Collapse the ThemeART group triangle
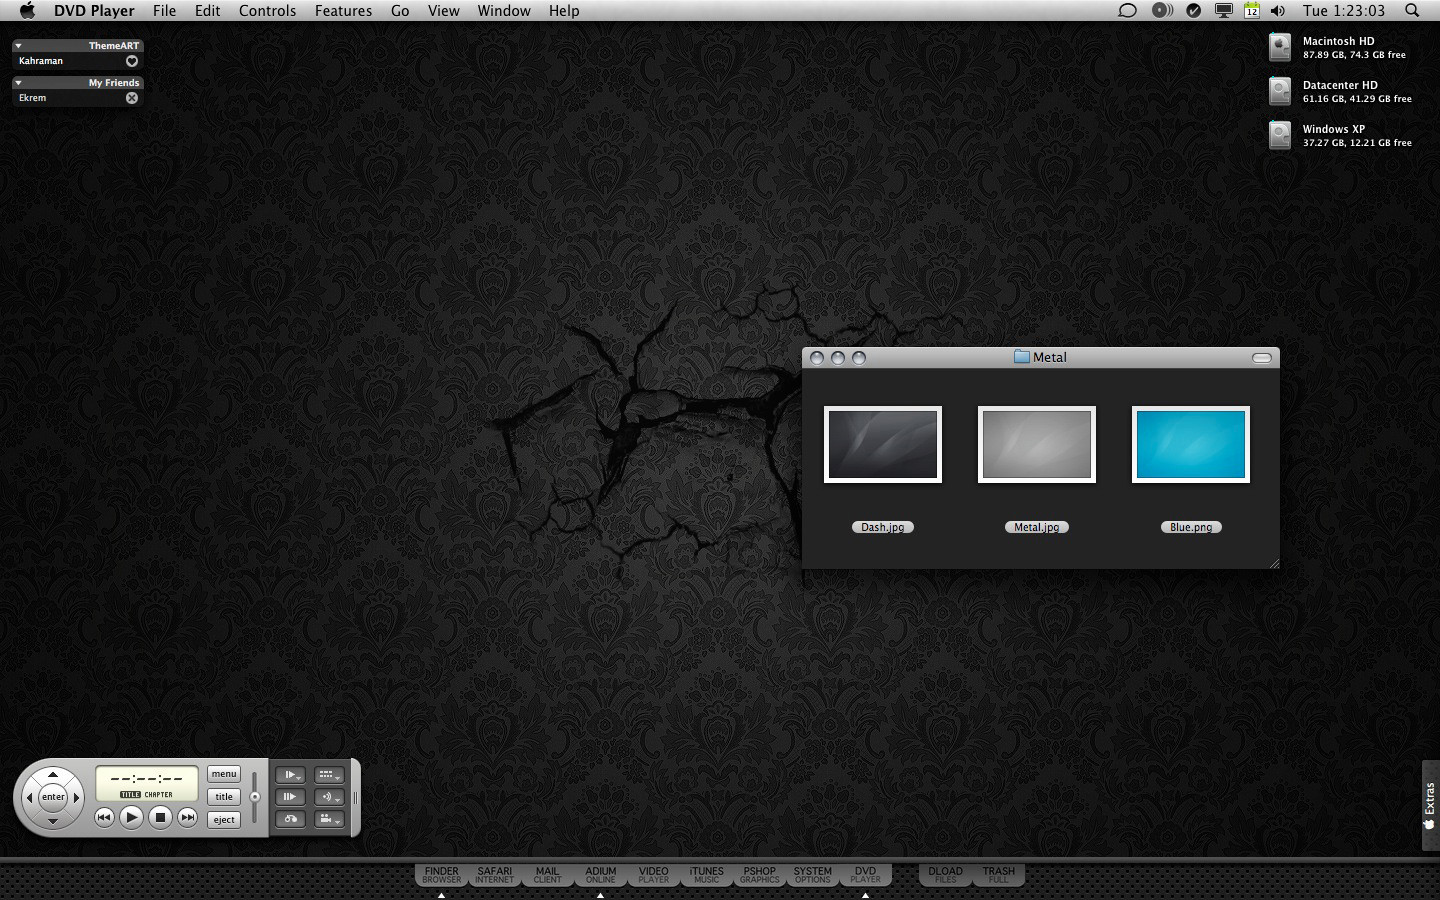The width and height of the screenshot is (1440, 900). pos(18,46)
